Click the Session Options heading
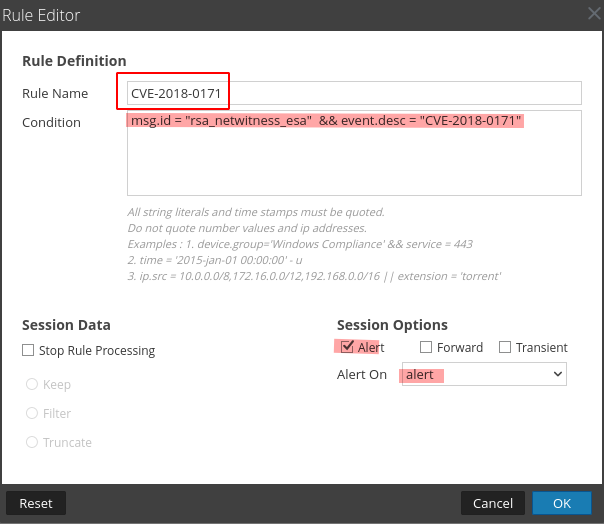 [392, 325]
